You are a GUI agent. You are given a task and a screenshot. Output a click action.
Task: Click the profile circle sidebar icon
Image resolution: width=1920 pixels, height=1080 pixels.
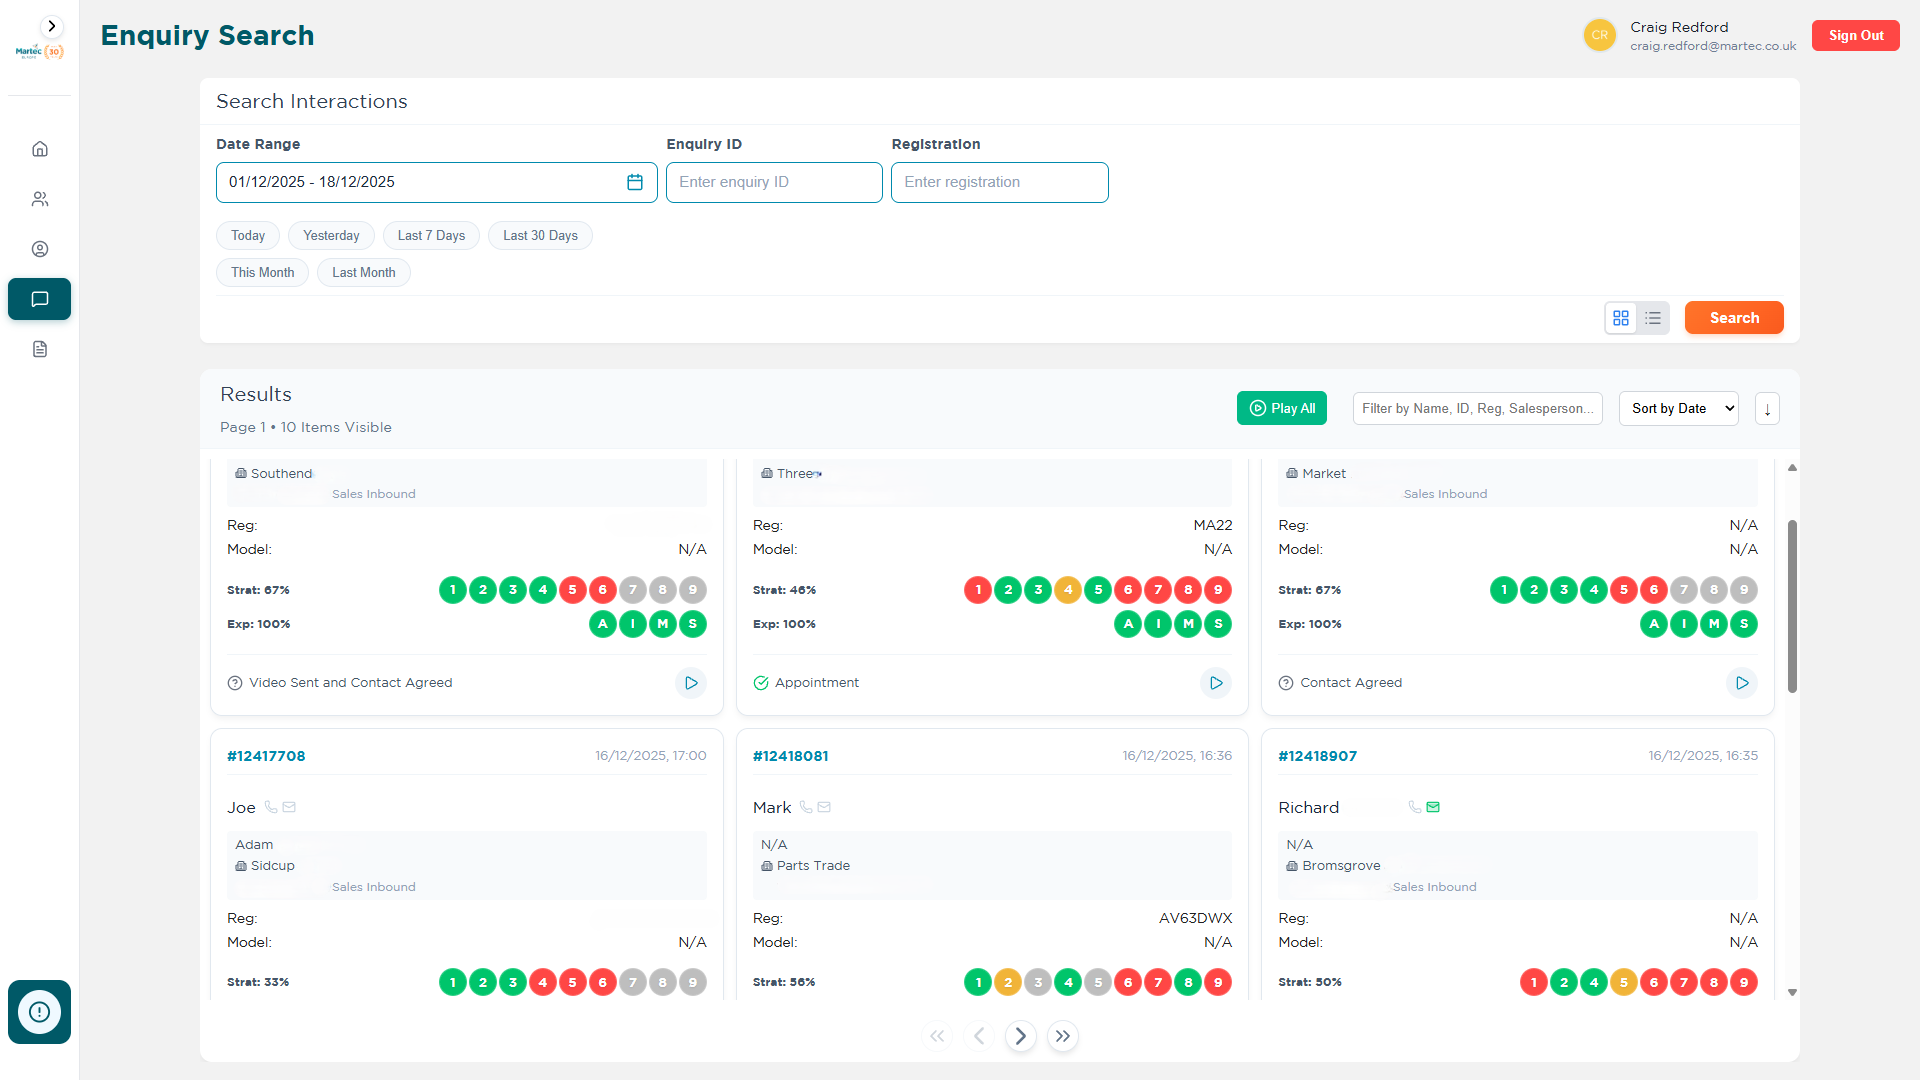point(40,249)
